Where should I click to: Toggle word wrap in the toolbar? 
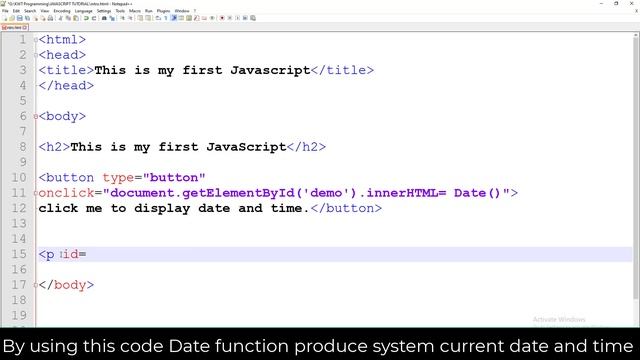click(158, 18)
